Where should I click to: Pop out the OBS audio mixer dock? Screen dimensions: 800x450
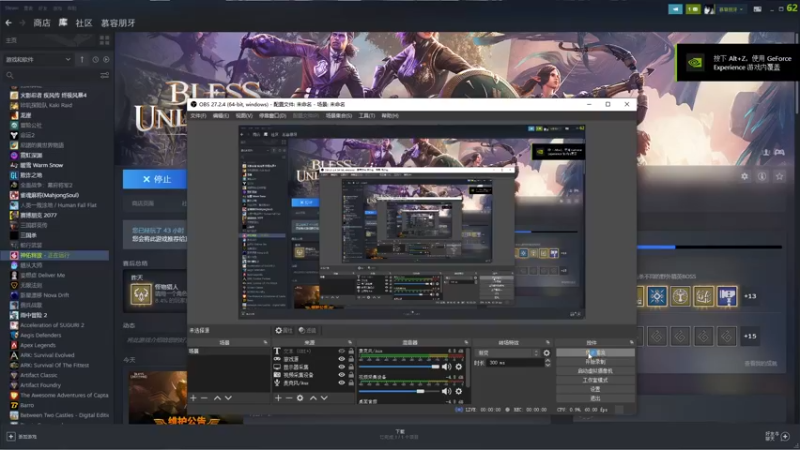click(466, 342)
